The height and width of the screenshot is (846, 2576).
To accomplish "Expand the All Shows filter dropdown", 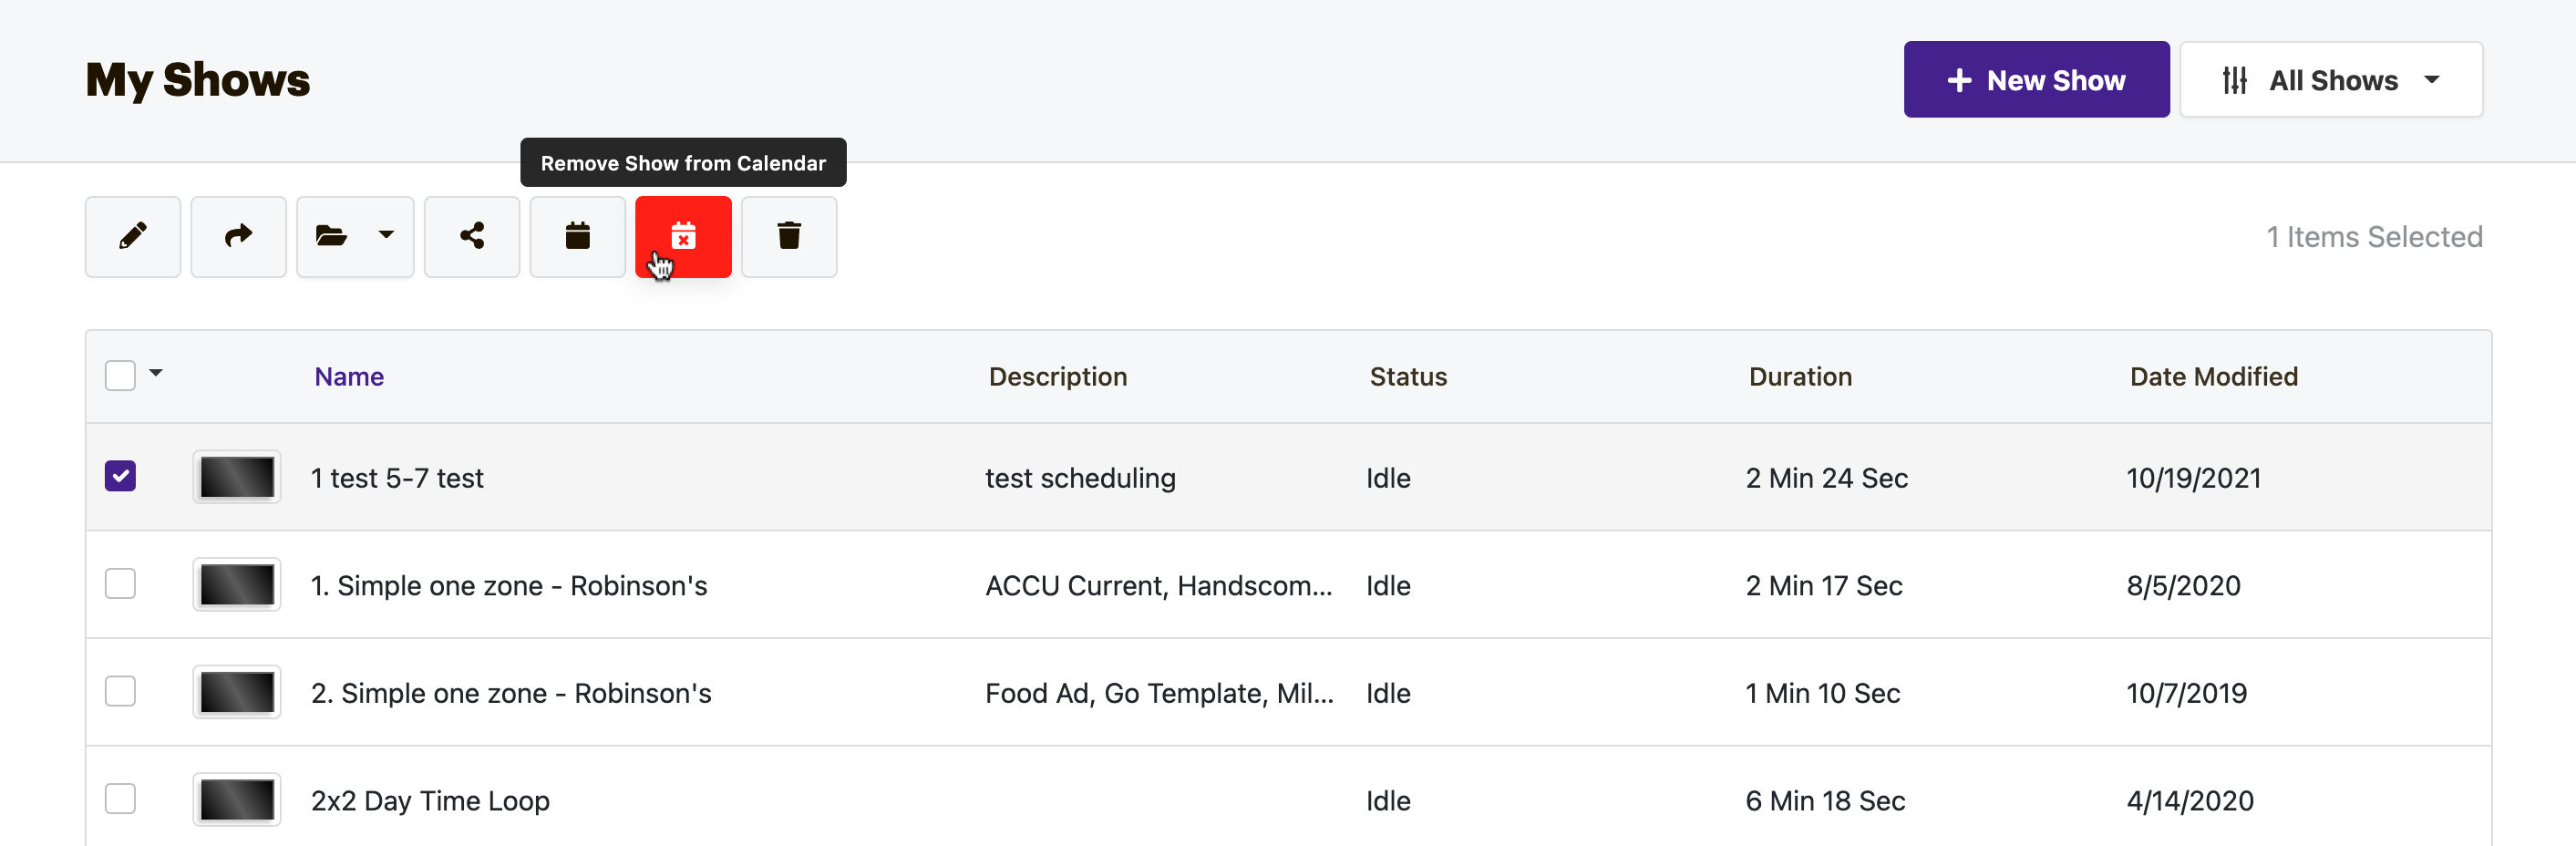I will pos(2331,80).
